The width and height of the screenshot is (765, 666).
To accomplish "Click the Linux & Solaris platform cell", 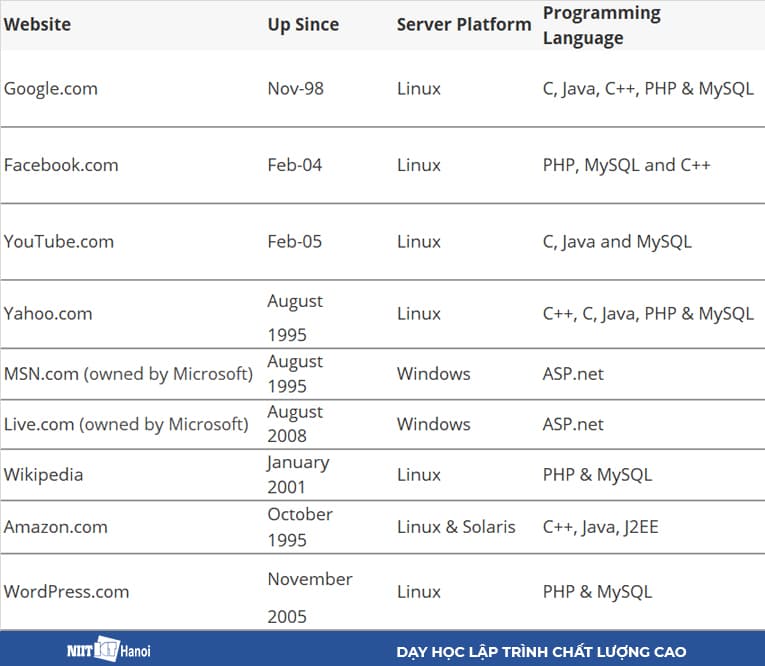I will pos(456,526).
